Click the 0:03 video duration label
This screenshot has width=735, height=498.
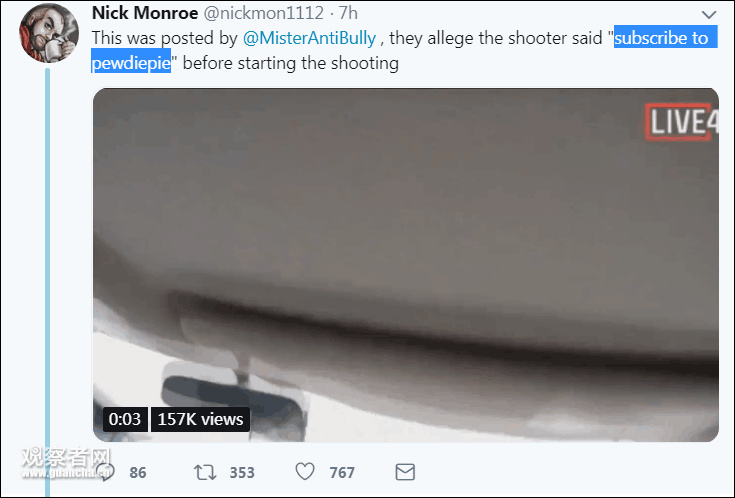pyautogui.click(x=125, y=419)
